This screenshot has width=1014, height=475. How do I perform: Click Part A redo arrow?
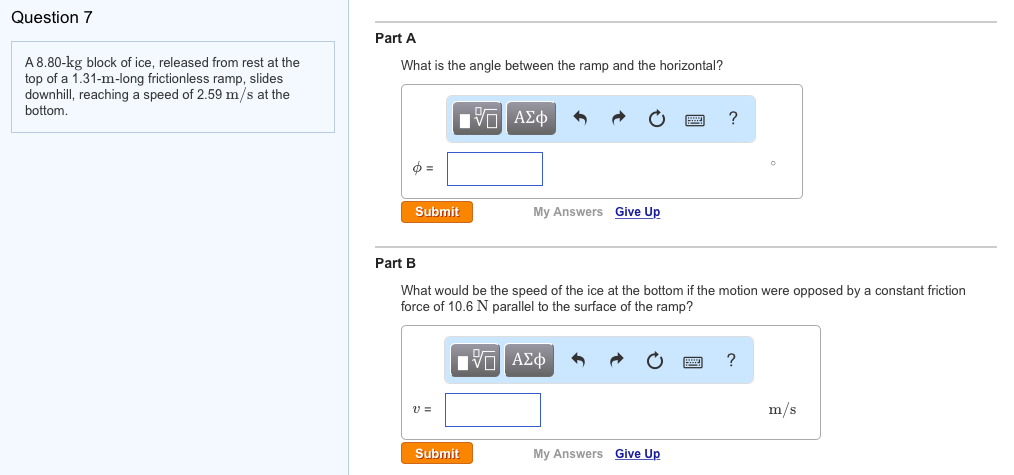point(619,119)
